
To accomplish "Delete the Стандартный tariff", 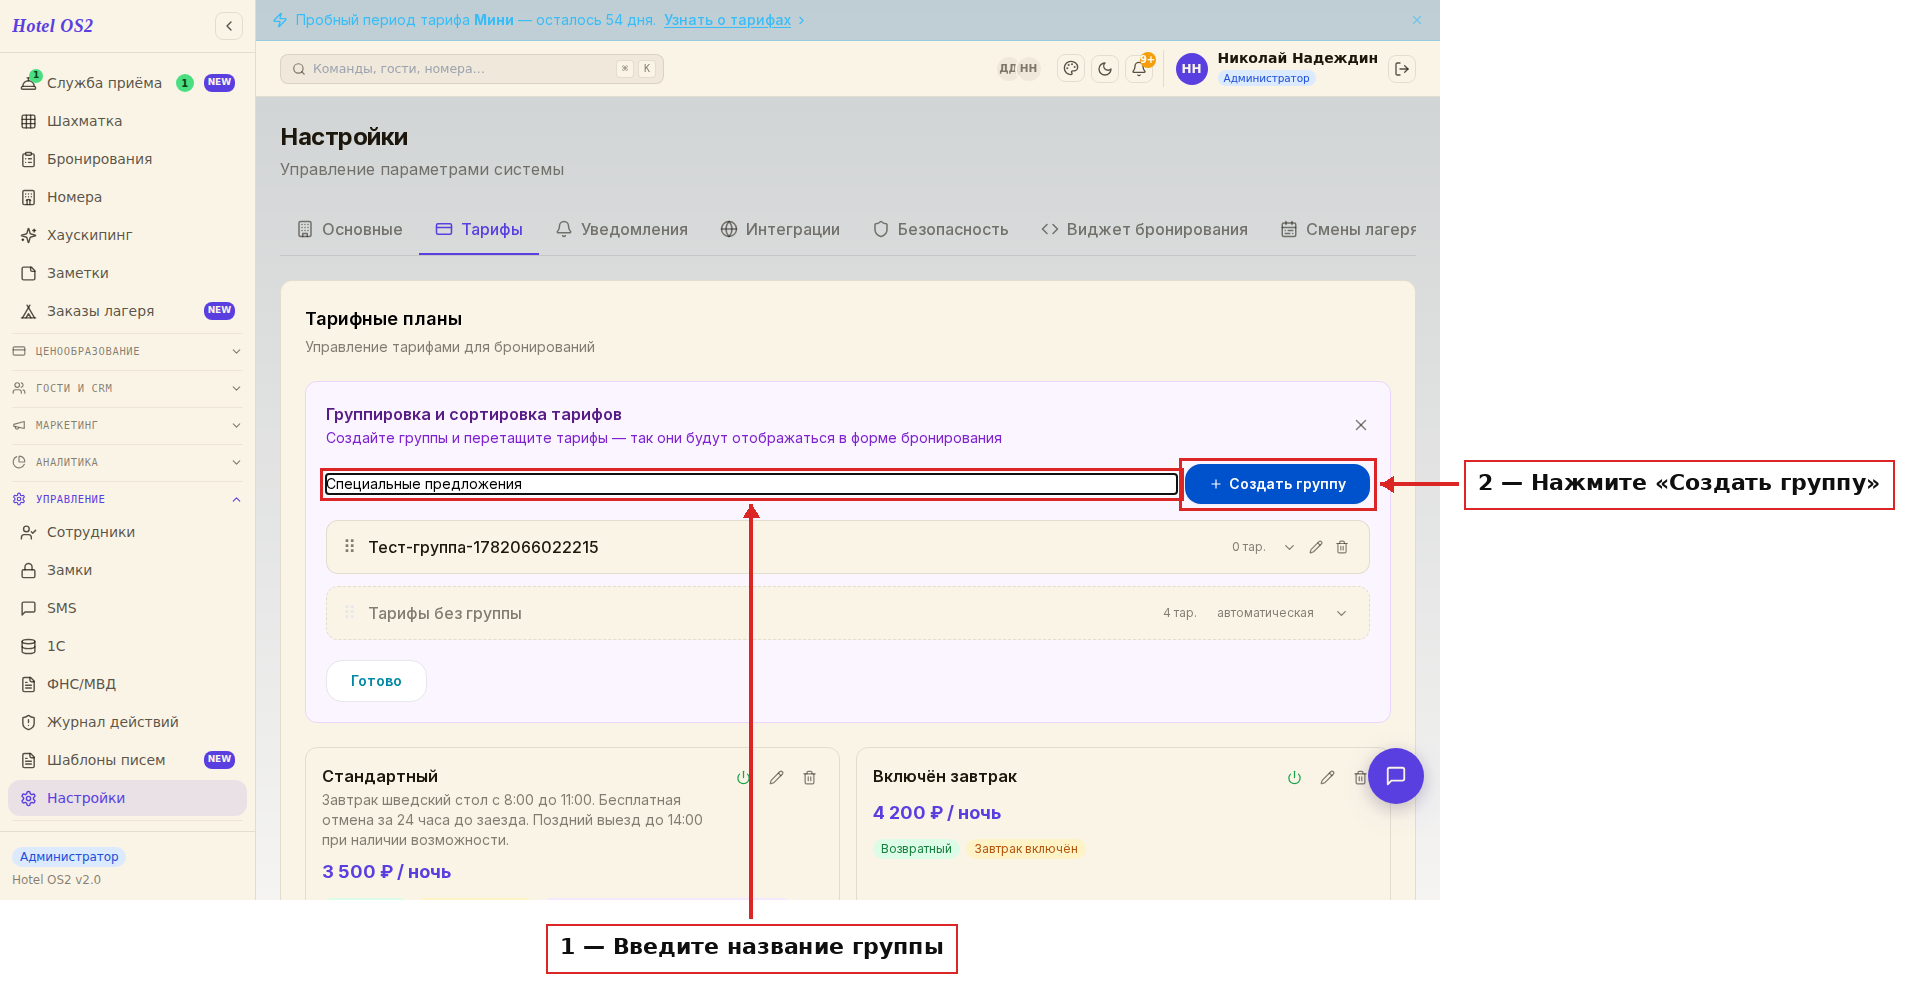I will 809,777.
